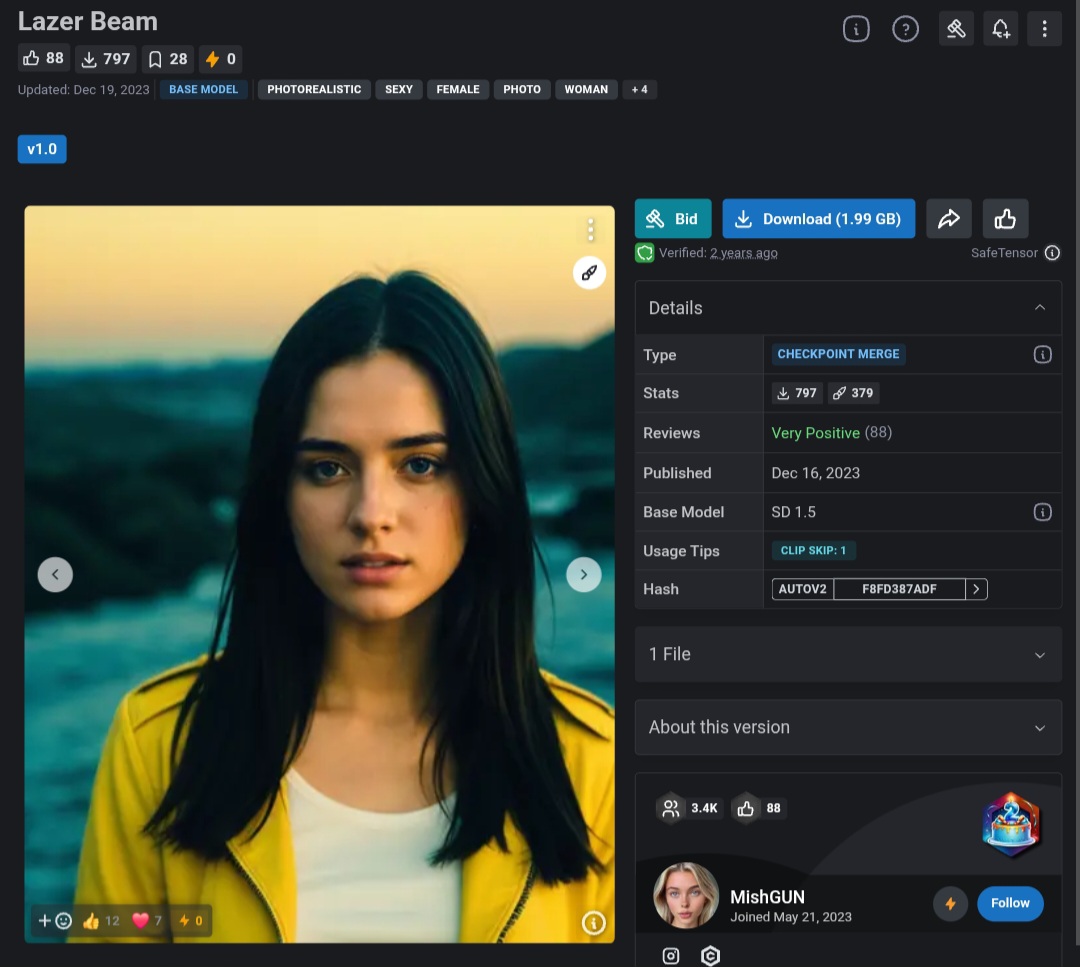The width and height of the screenshot is (1080, 967).
Task: Click thumbs up reaction showing 12
Action: click(101, 921)
